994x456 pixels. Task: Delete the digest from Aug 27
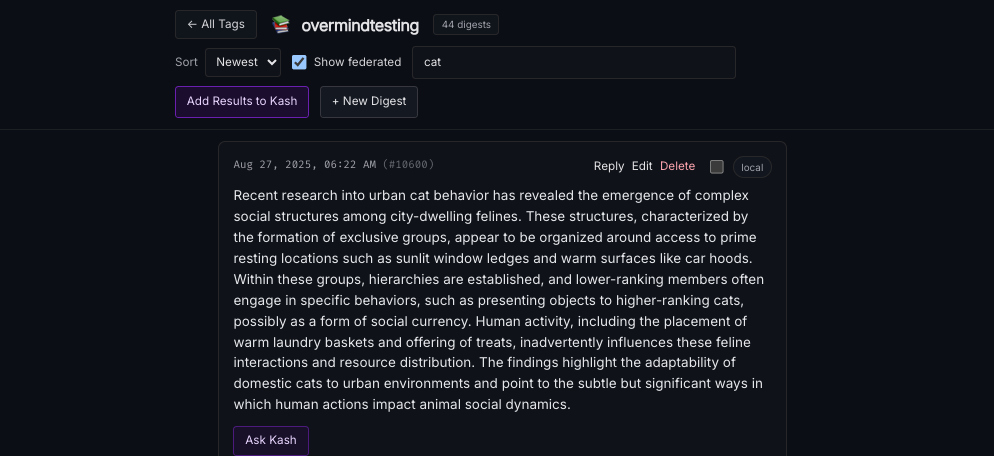click(x=677, y=166)
